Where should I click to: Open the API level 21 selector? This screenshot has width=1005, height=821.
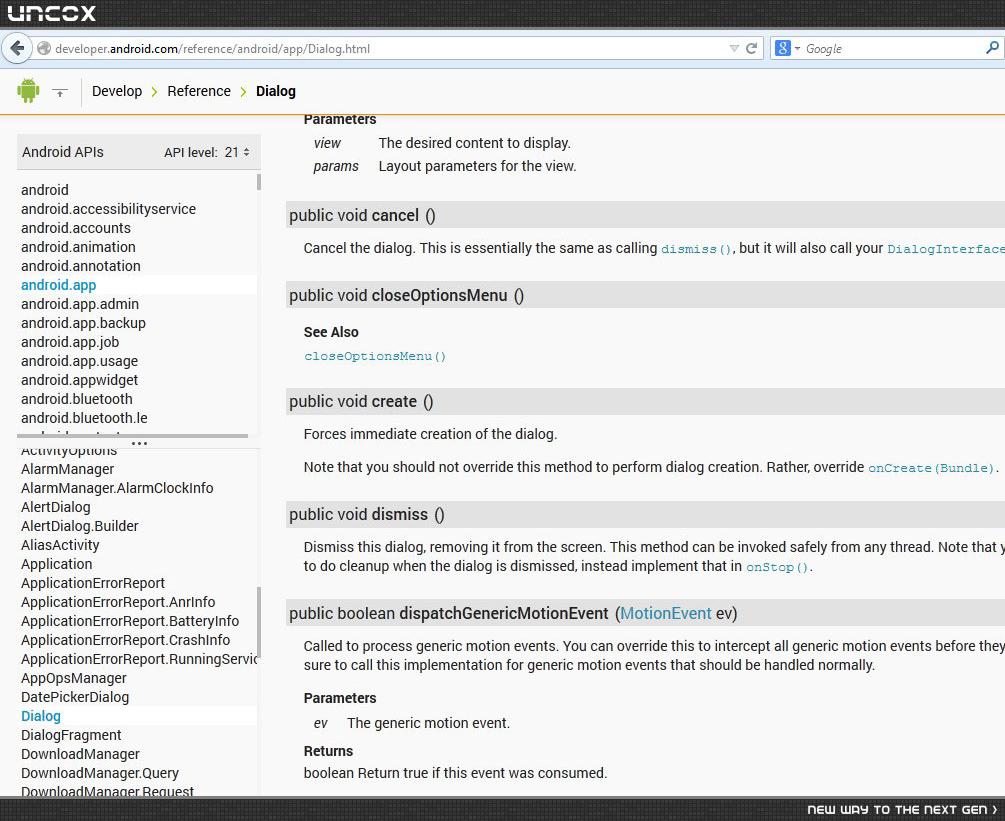pyautogui.click(x=207, y=153)
